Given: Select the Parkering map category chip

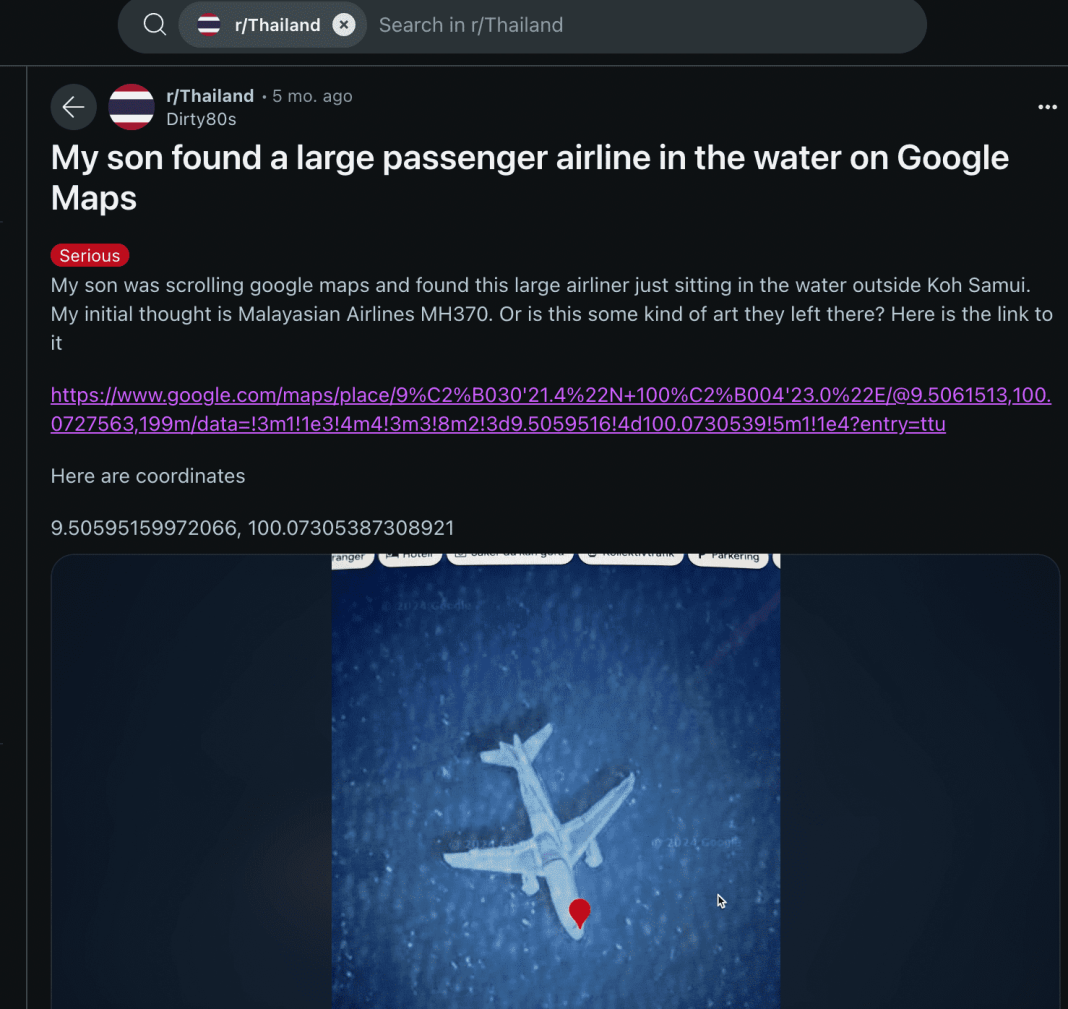Looking at the screenshot, I should tap(728, 557).
